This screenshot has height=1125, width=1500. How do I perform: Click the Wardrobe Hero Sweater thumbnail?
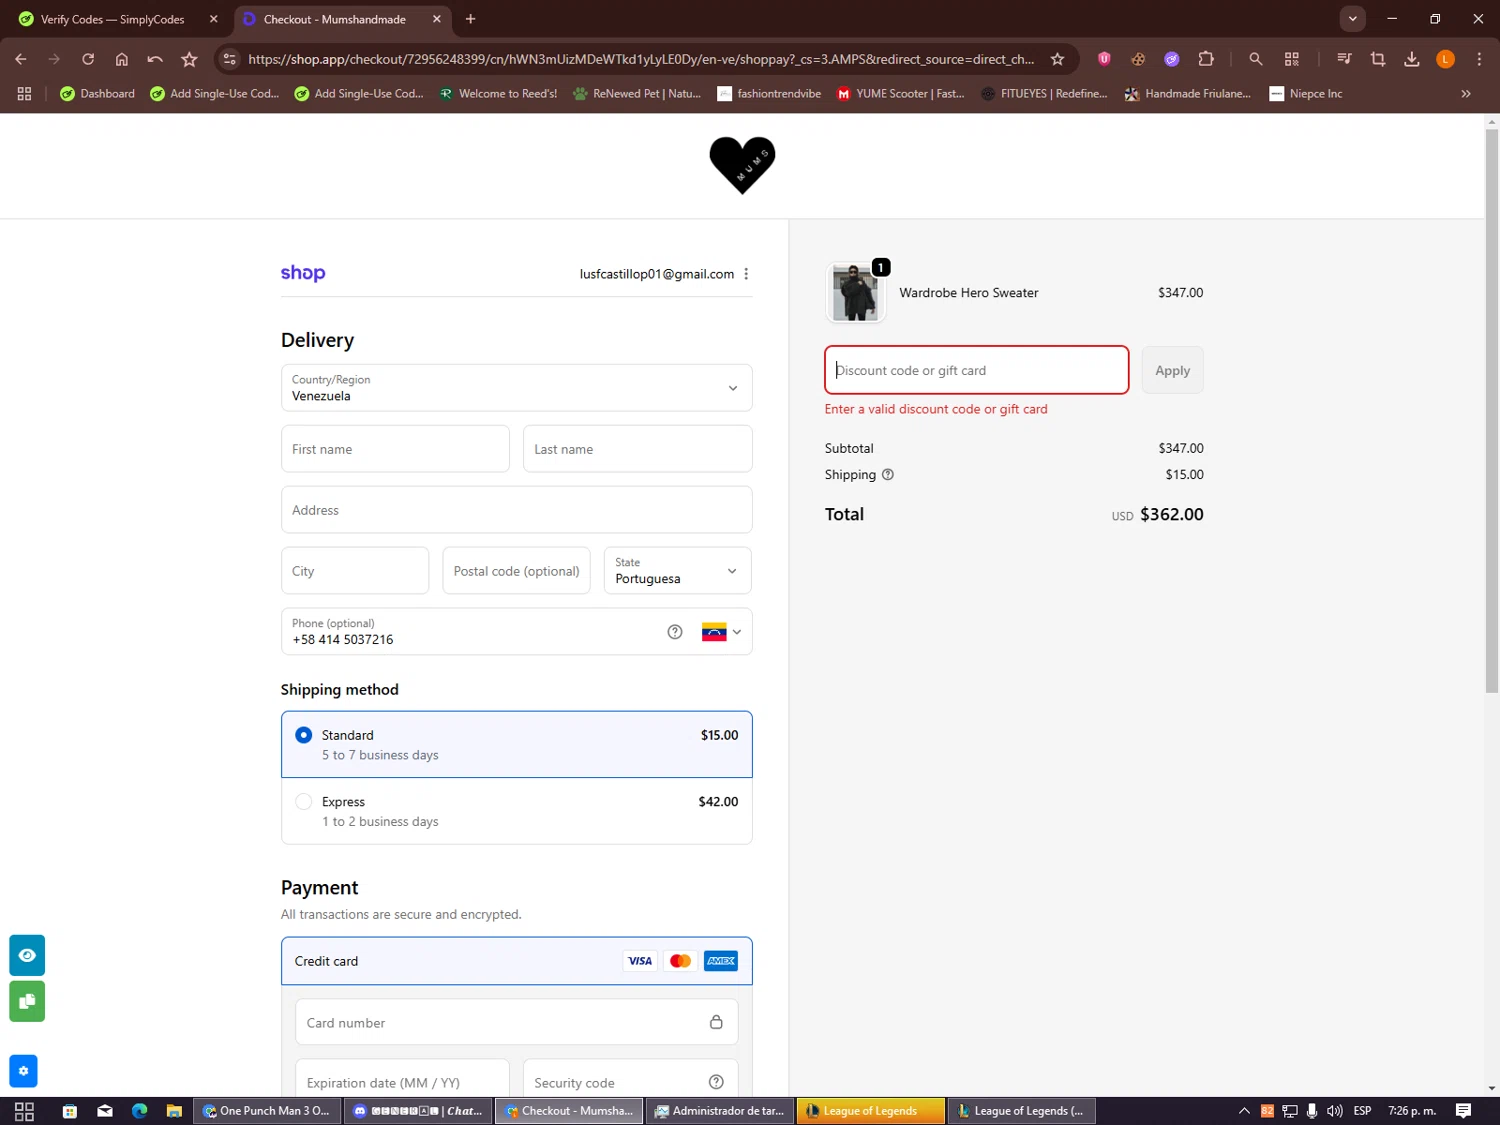click(x=856, y=293)
